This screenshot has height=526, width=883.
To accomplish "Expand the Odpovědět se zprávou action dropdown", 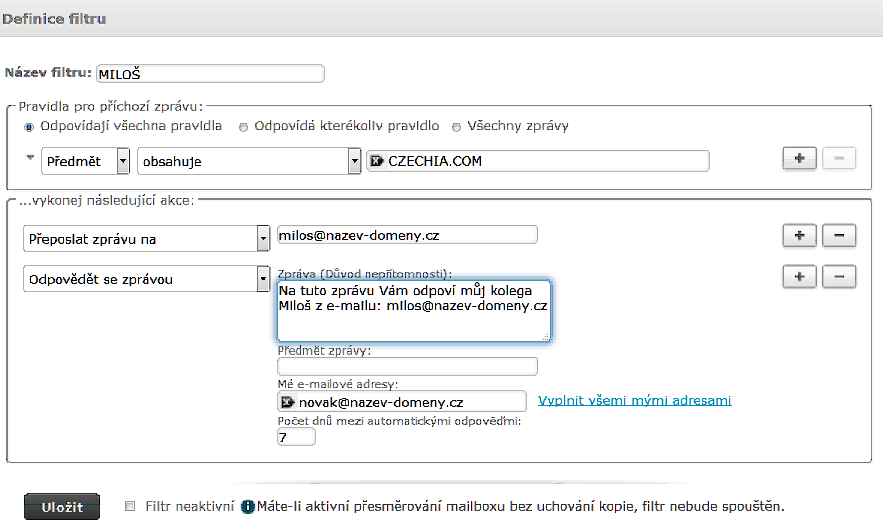I will click(263, 279).
